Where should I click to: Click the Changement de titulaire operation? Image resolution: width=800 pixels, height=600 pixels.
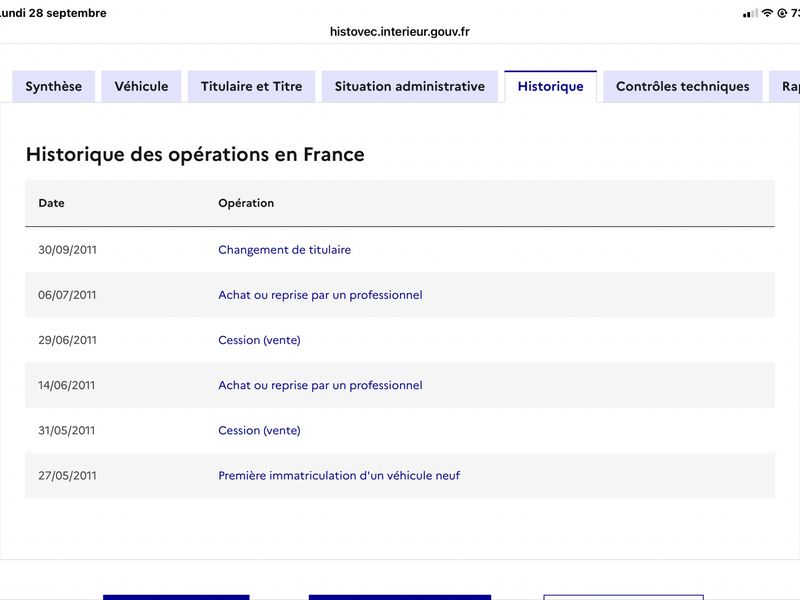click(285, 250)
